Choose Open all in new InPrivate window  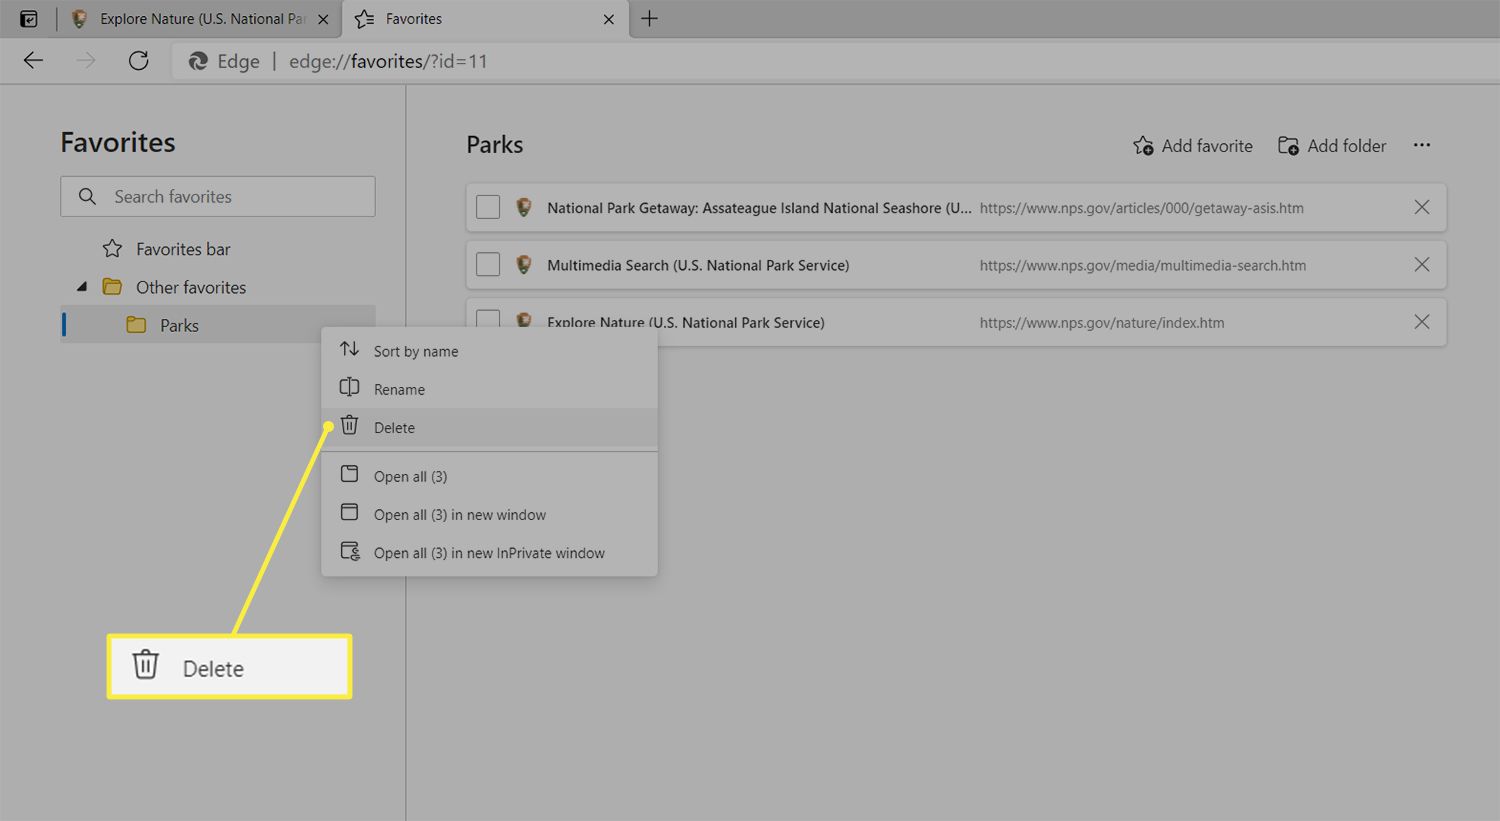coord(489,552)
